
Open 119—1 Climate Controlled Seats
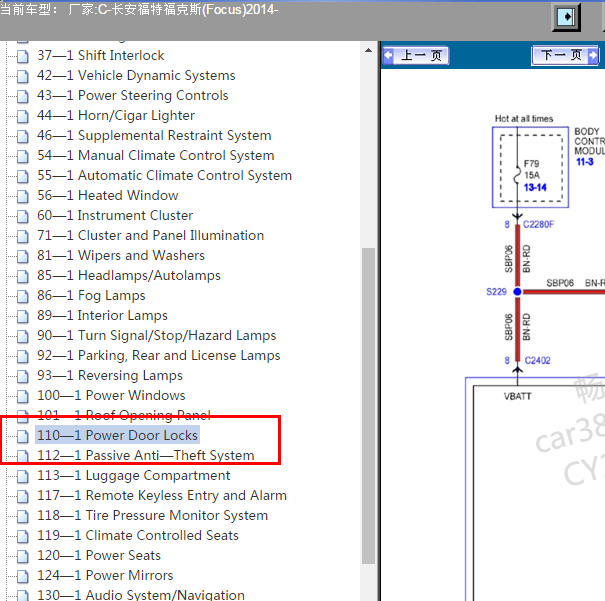tap(138, 536)
